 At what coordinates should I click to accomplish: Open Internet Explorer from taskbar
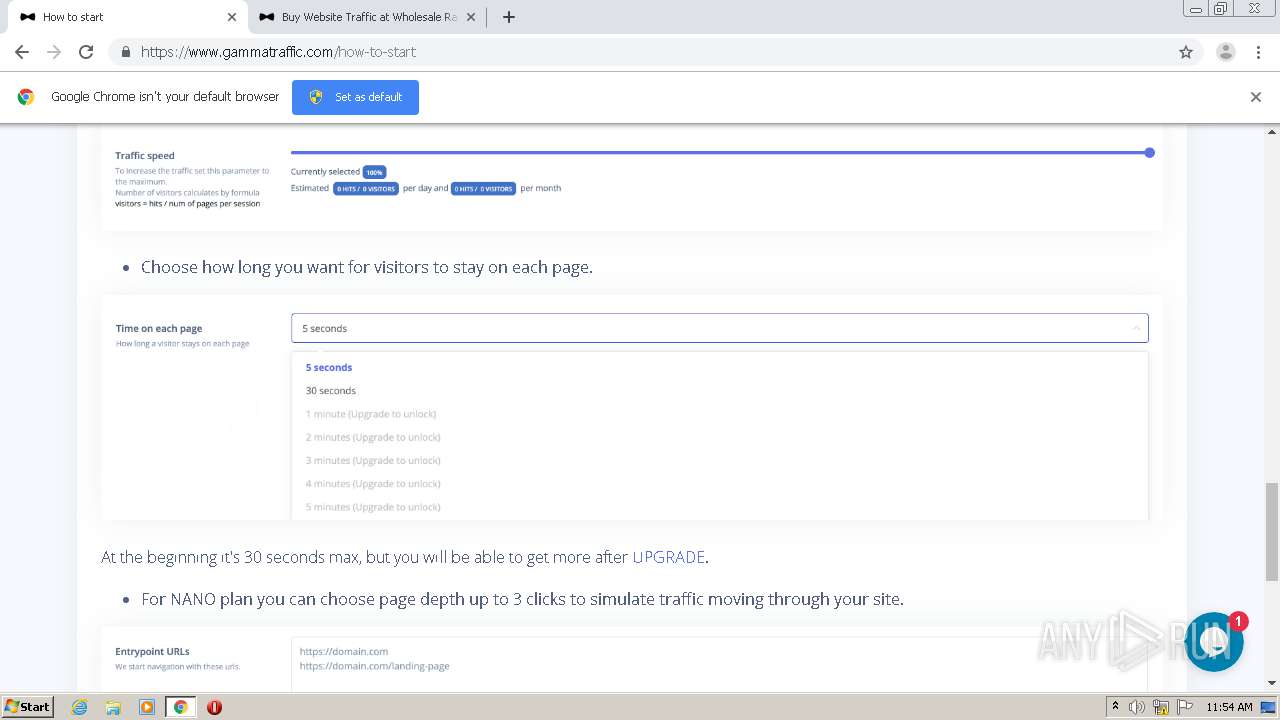coord(80,707)
